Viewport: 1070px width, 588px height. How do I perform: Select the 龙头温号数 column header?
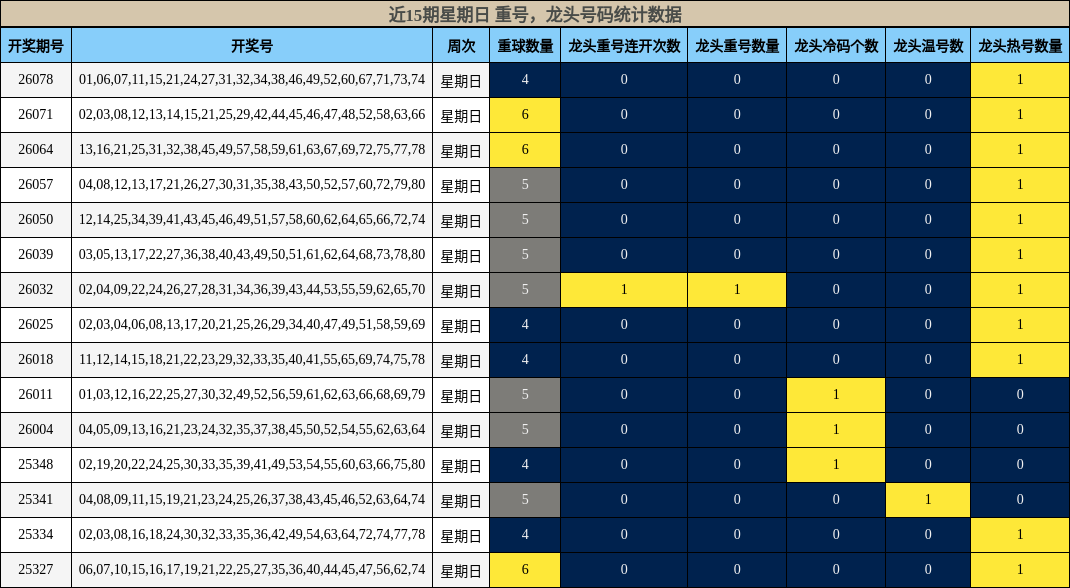click(927, 43)
